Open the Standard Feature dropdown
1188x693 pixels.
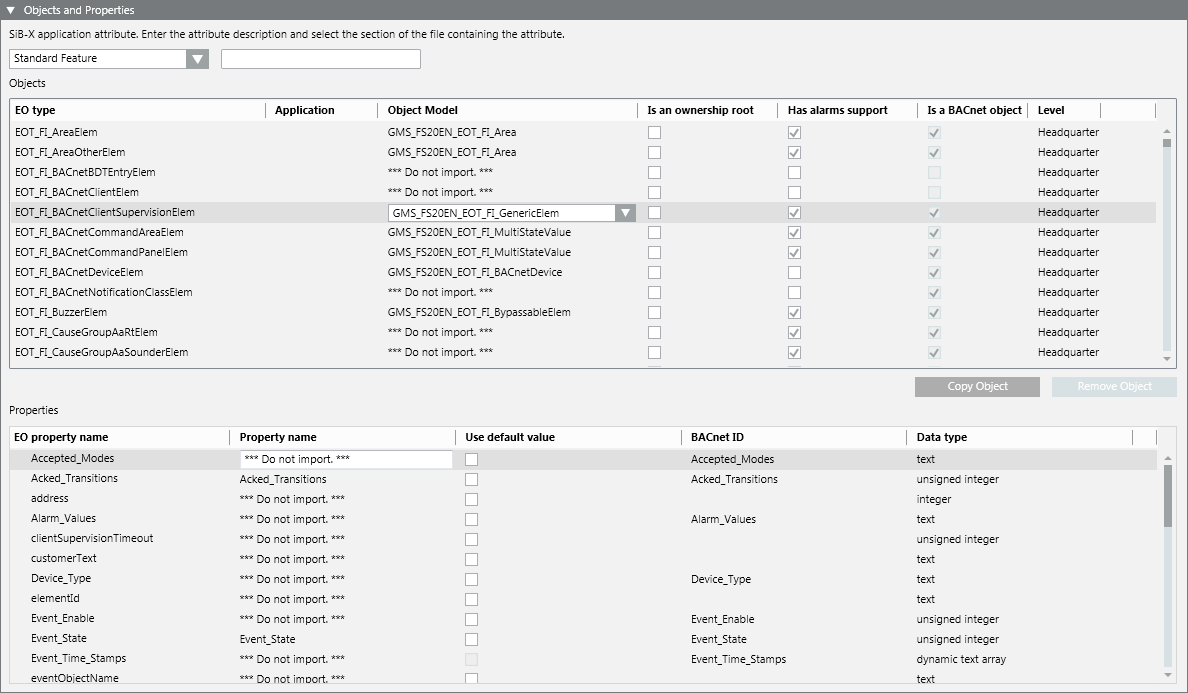pyautogui.click(x=197, y=59)
